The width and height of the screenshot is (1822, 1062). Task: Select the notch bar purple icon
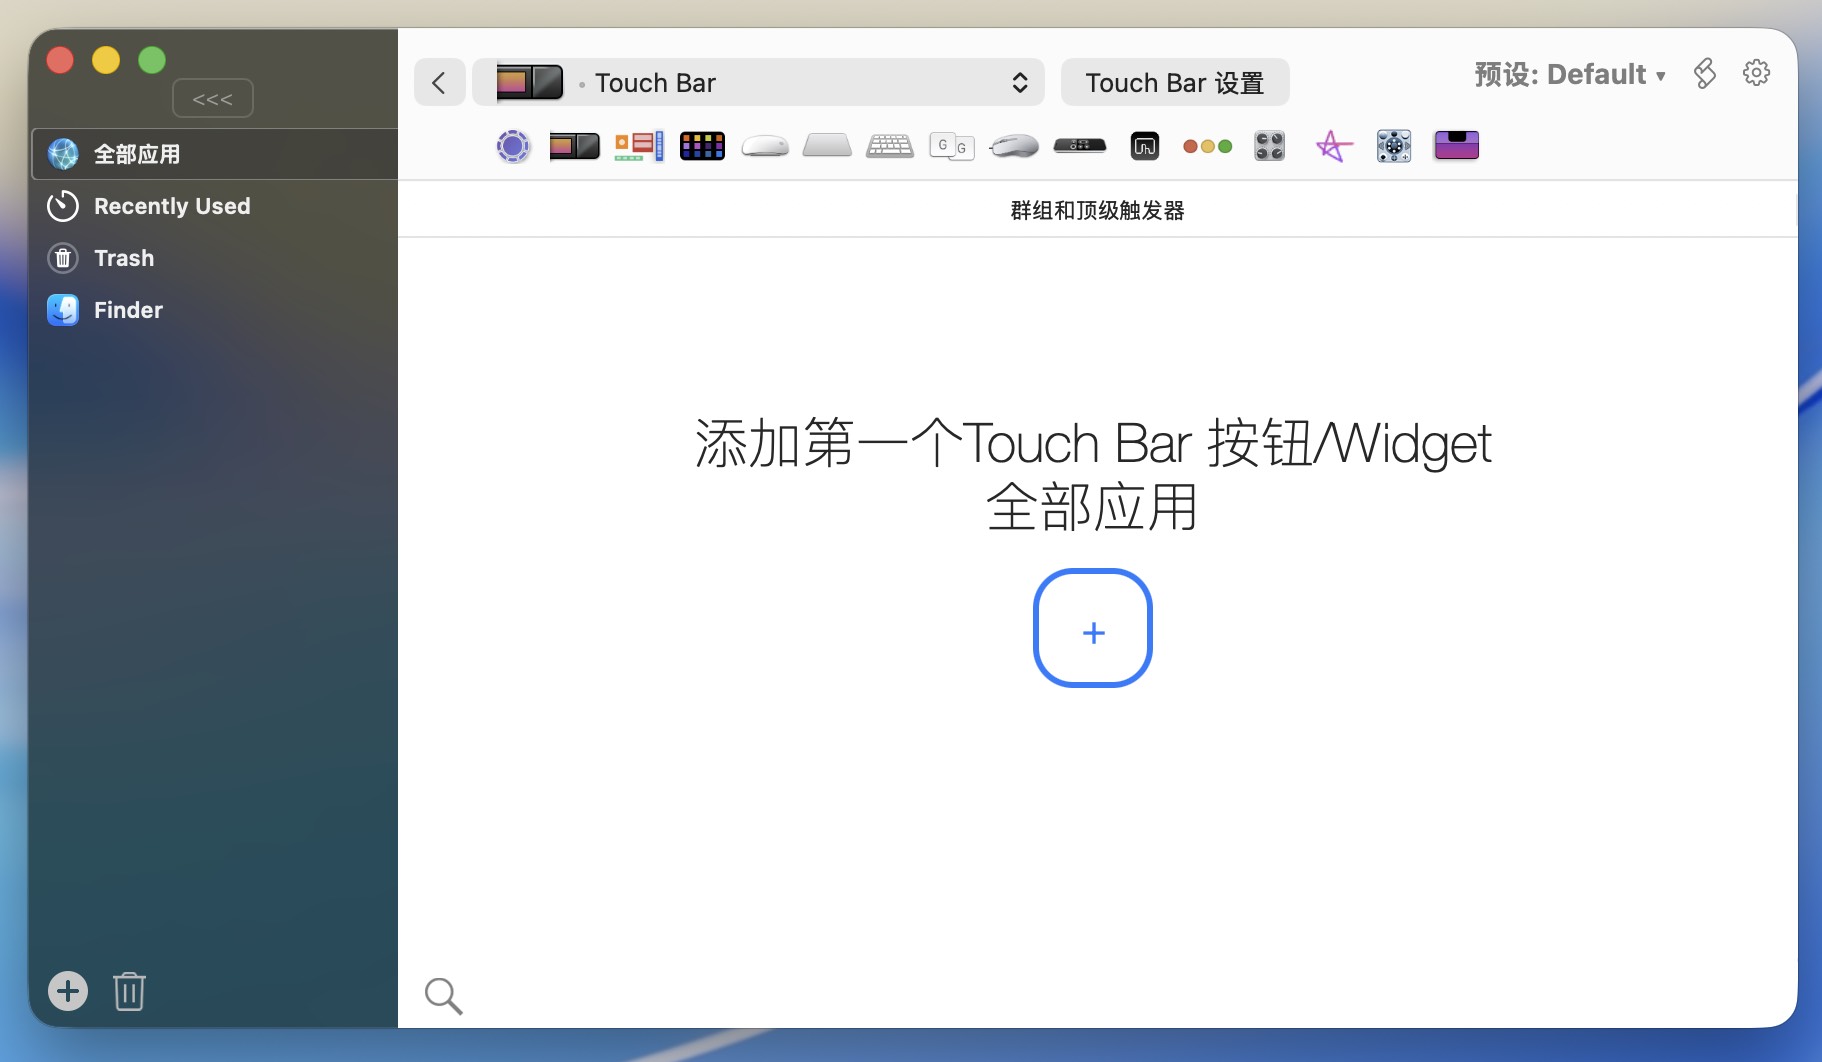[1456, 146]
